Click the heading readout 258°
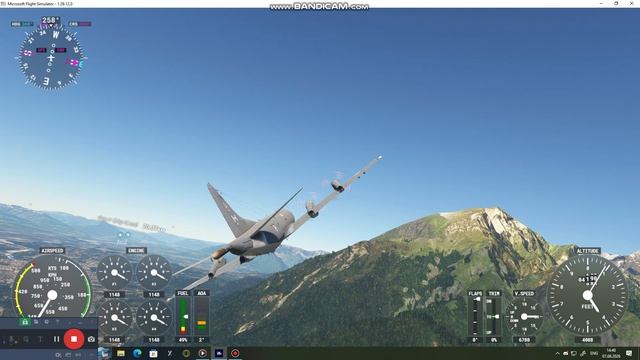The height and width of the screenshot is (360, 640). tap(50, 20)
